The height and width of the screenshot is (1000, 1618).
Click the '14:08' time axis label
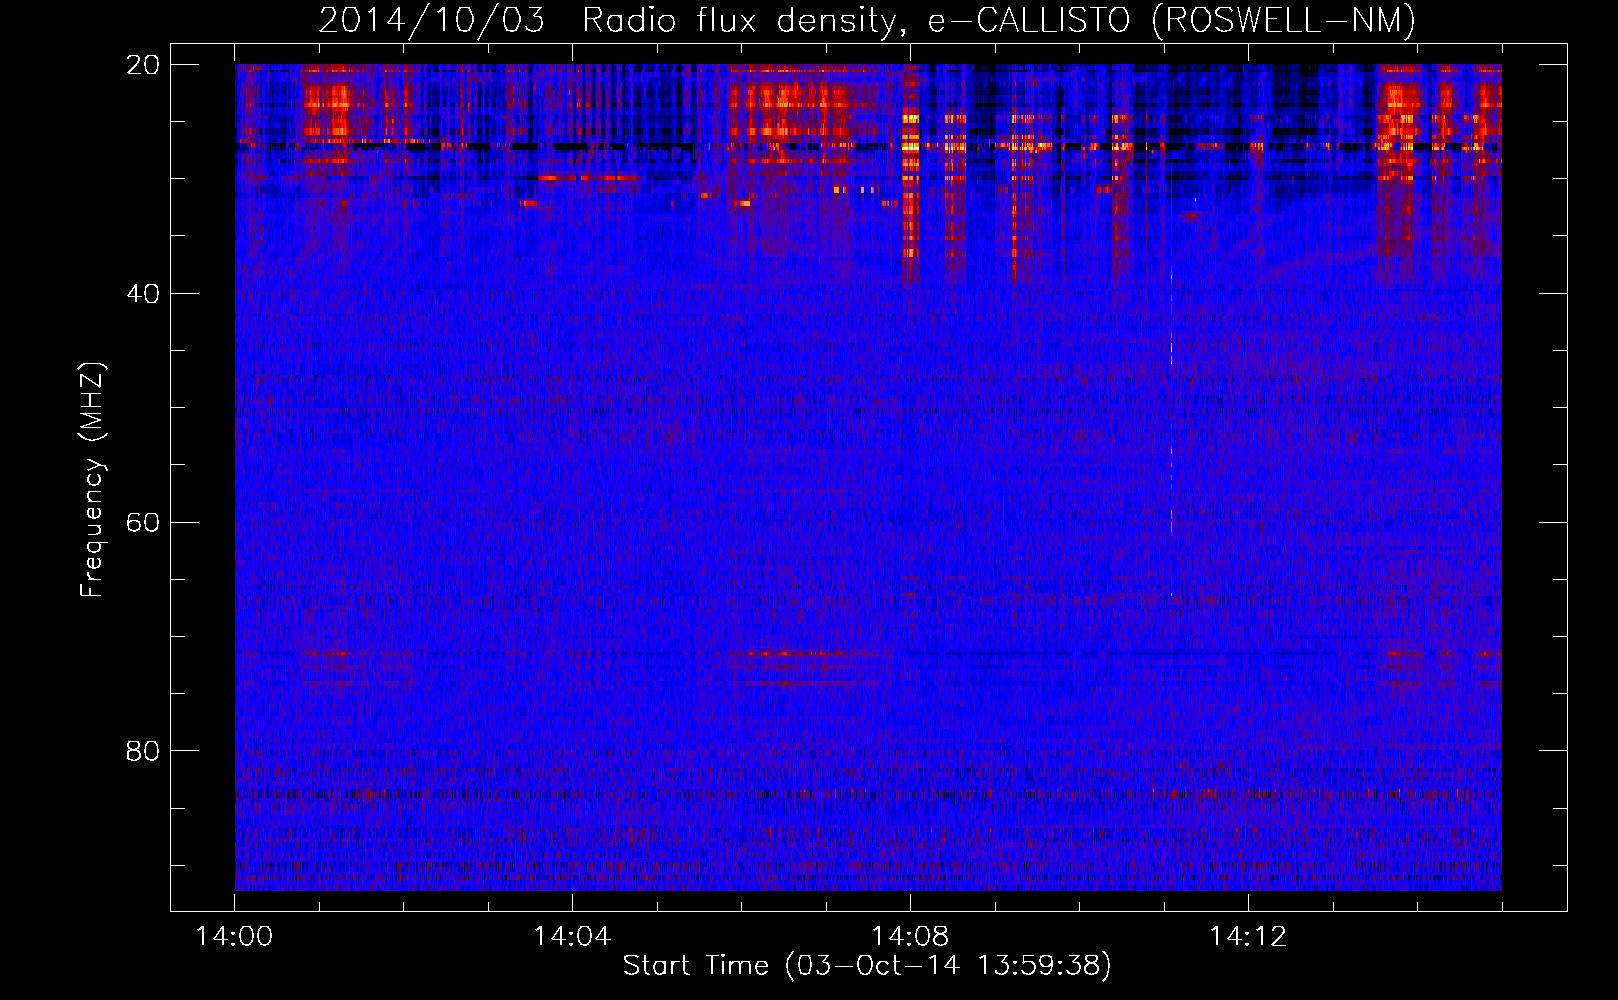coord(910,936)
